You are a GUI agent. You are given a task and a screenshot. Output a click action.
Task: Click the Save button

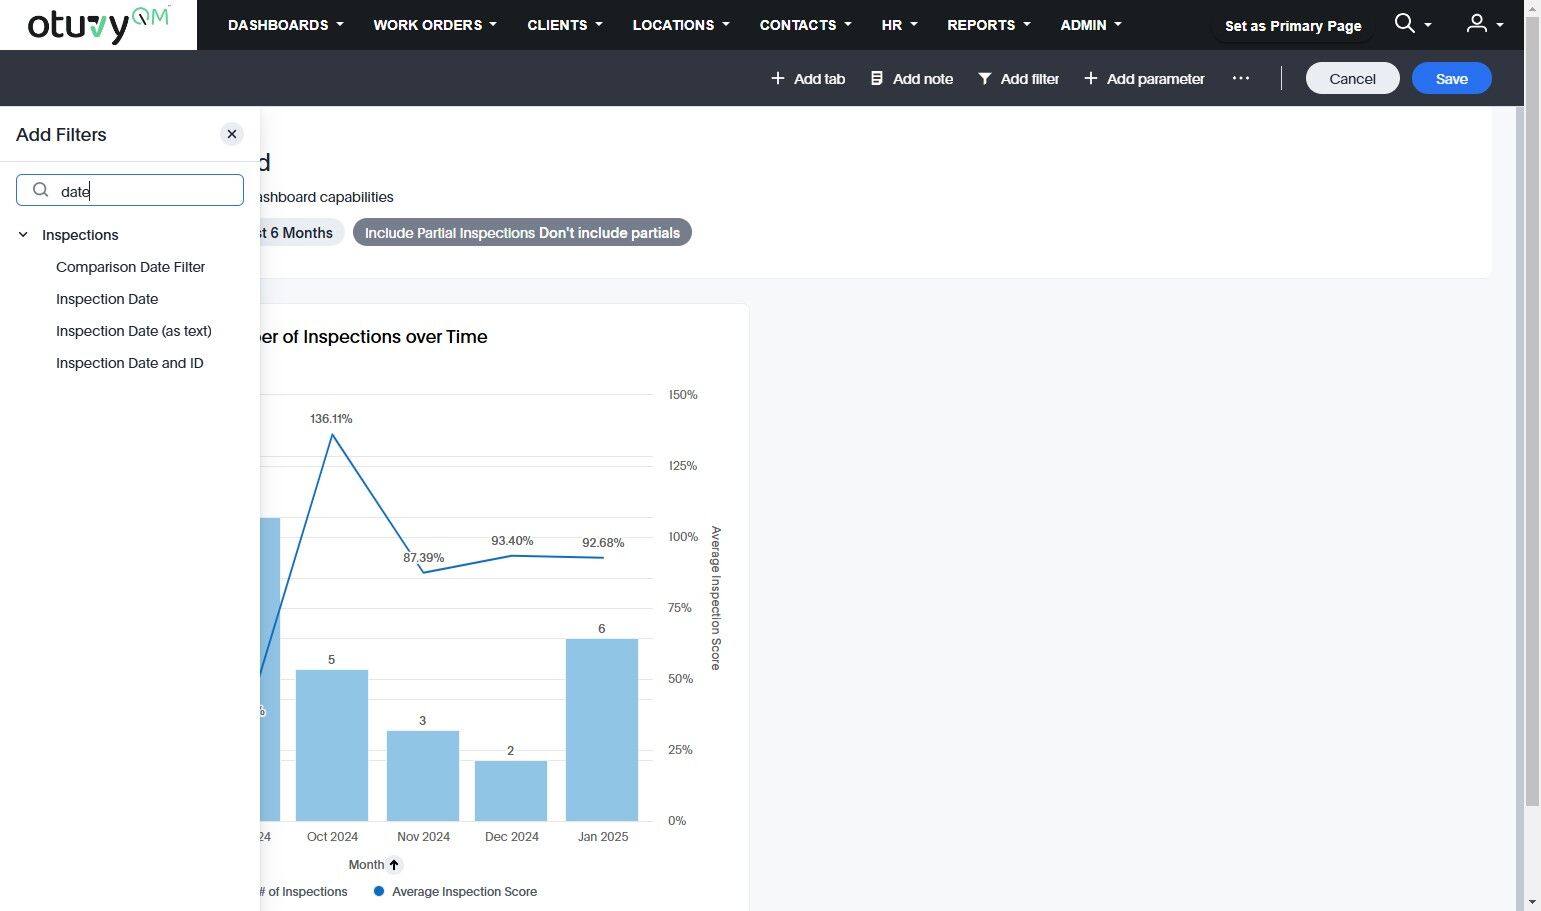point(1452,78)
